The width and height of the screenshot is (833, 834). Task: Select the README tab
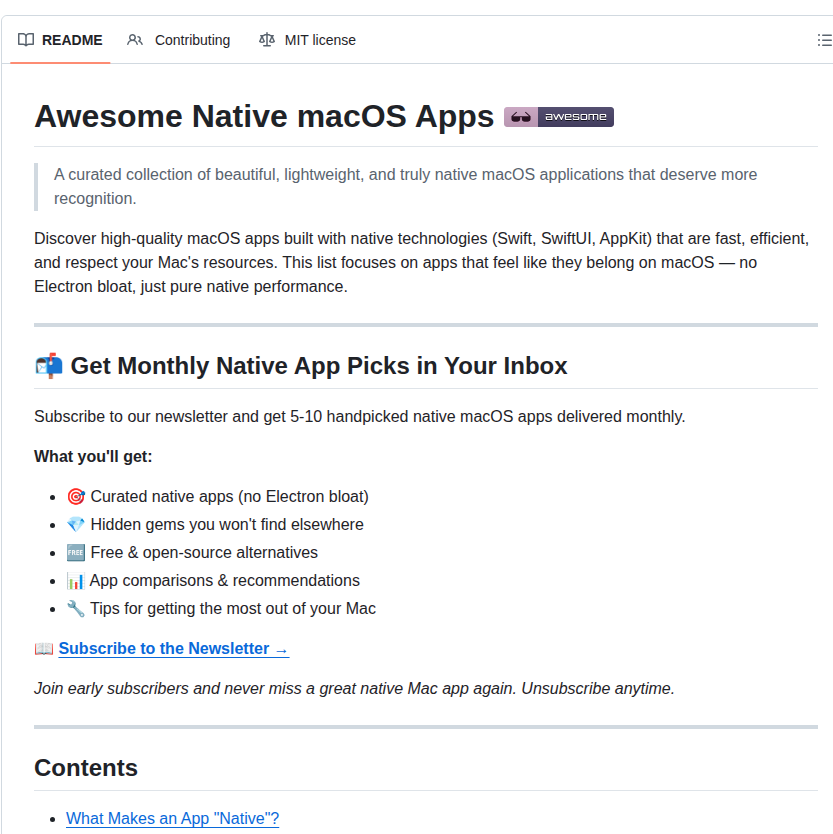71,40
